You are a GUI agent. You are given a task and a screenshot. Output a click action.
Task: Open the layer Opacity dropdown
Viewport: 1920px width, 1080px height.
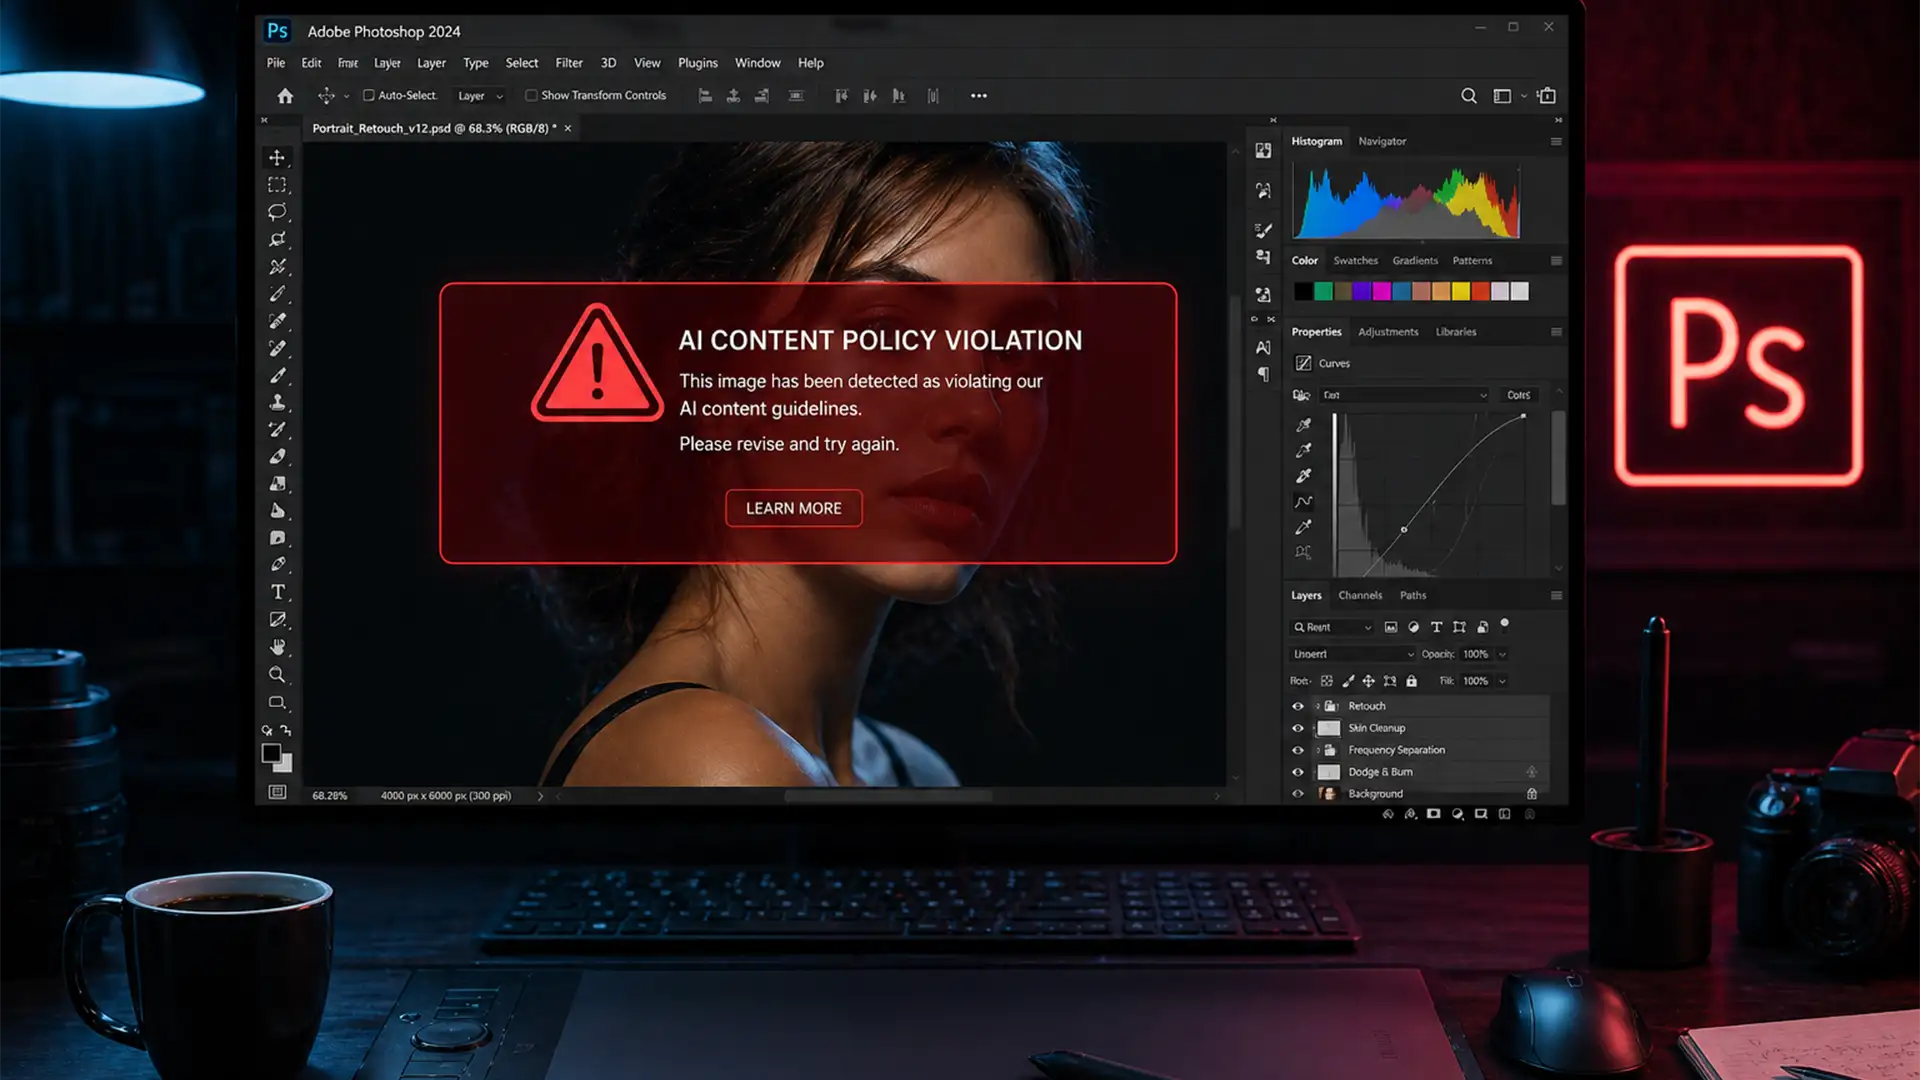[x=1502, y=654]
